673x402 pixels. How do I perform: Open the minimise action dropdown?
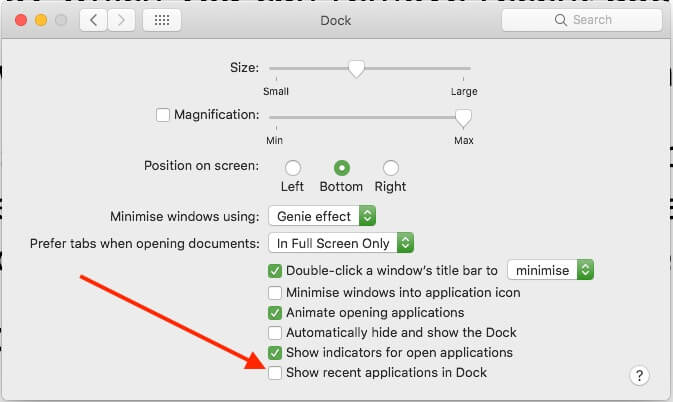tap(551, 270)
